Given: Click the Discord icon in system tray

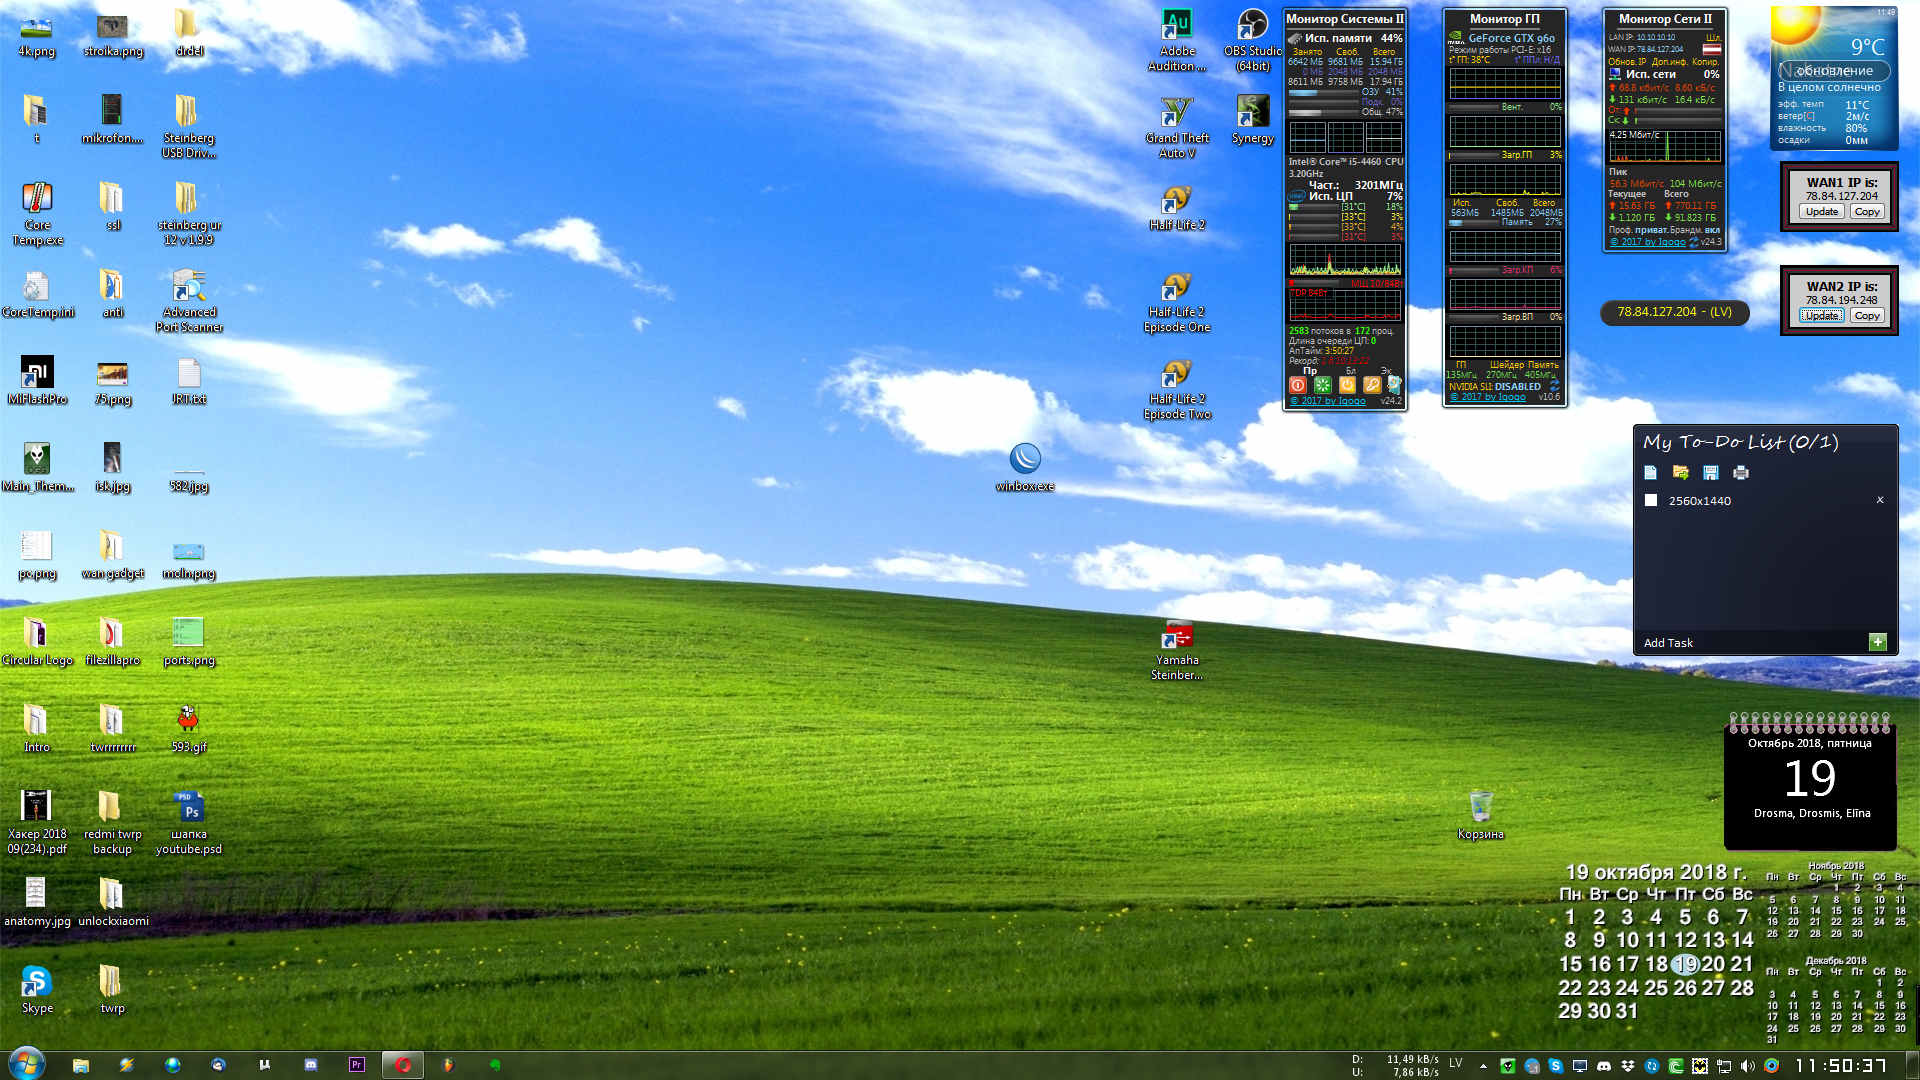Looking at the screenshot, I should pyautogui.click(x=1604, y=1066).
